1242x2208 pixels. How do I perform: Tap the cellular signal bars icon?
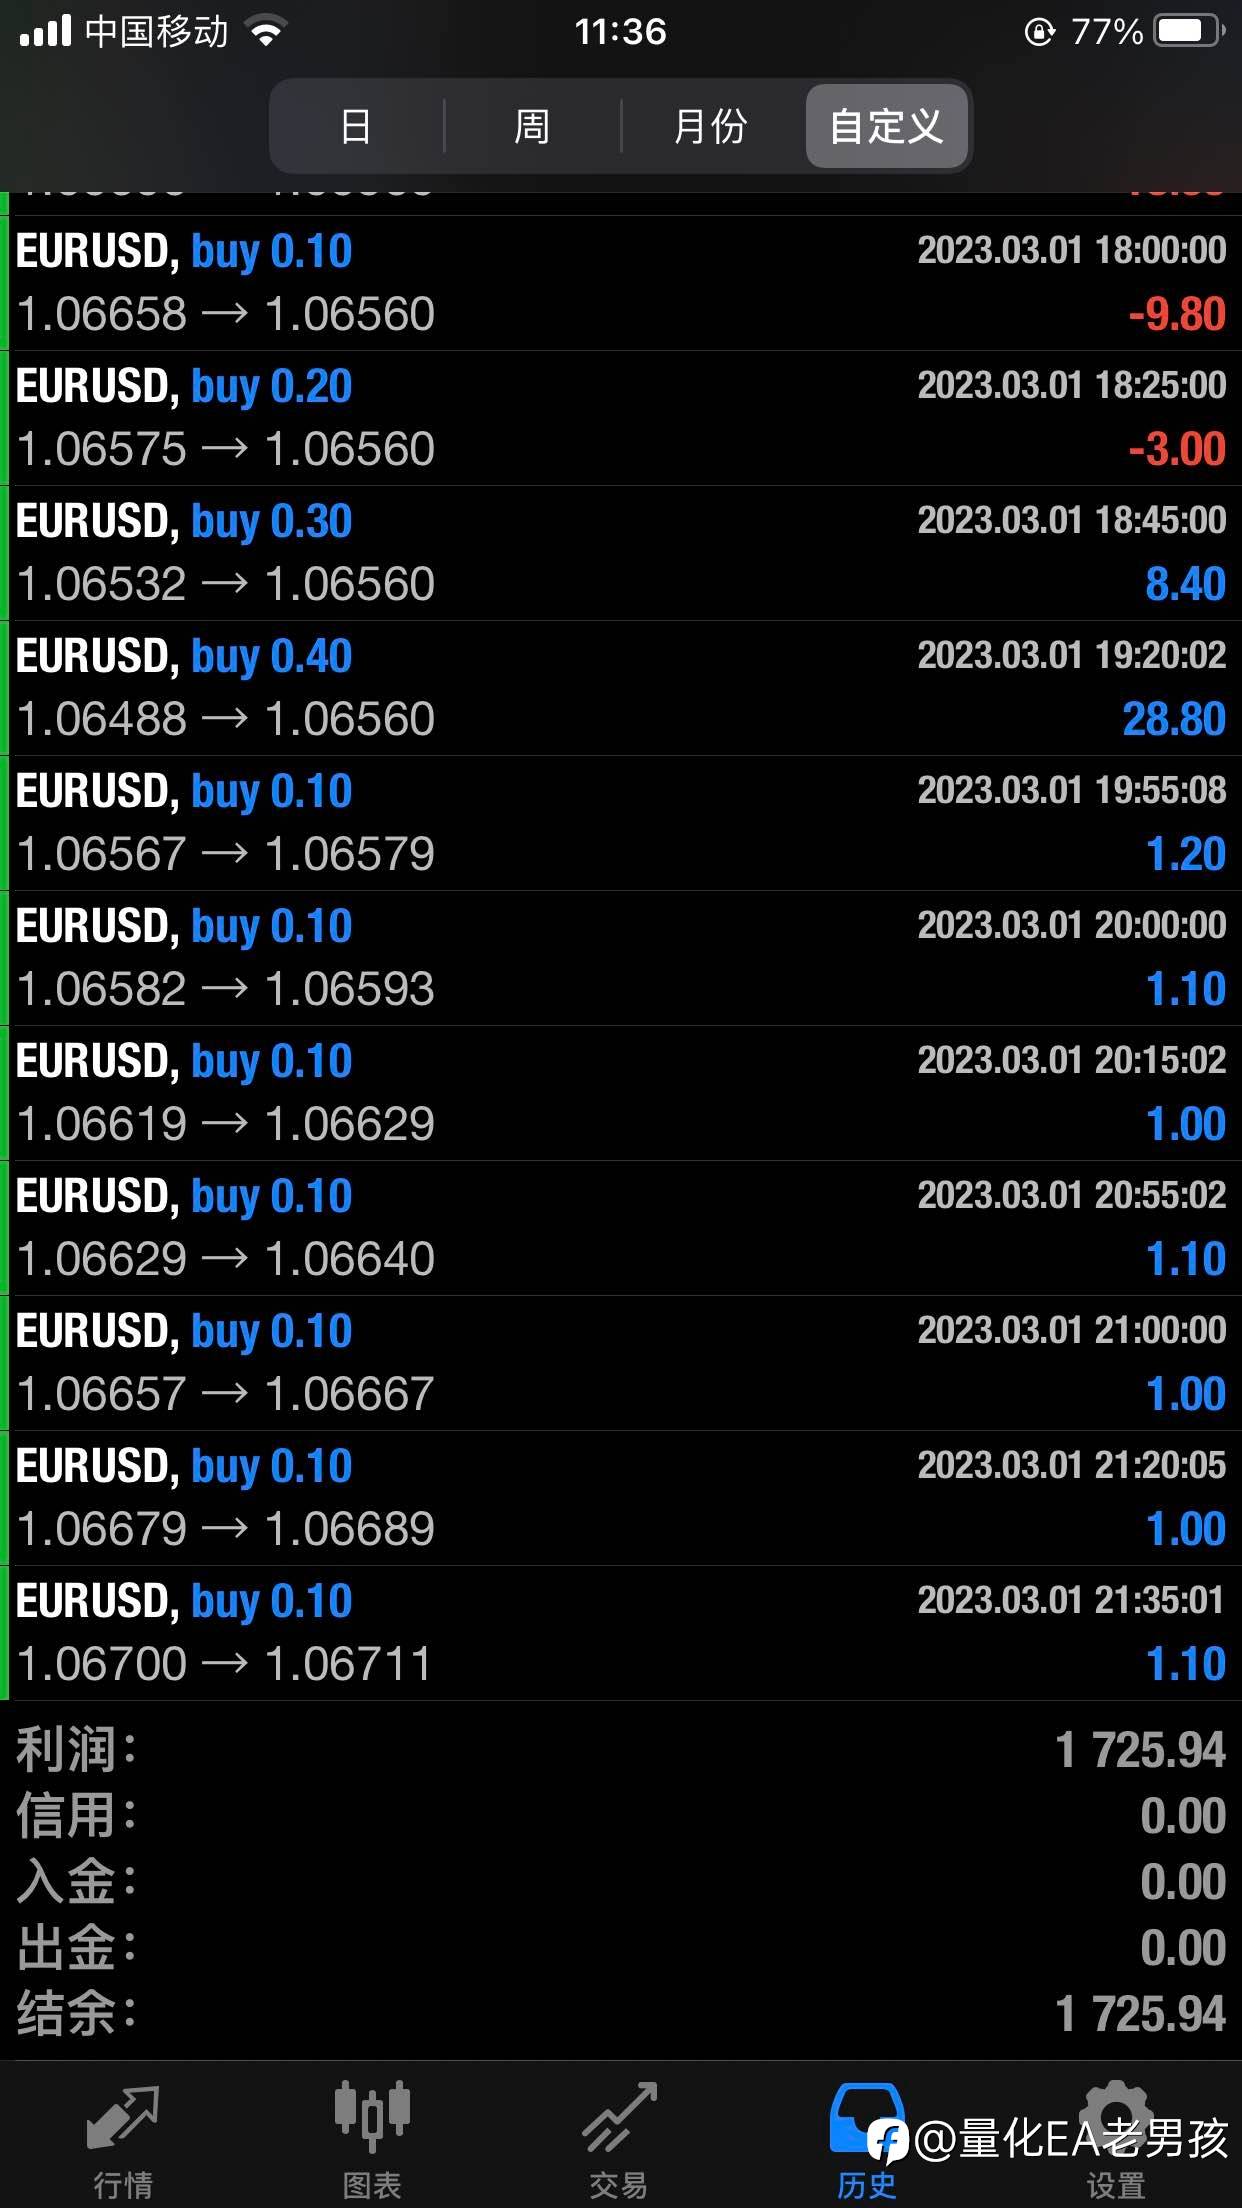pos(46,32)
